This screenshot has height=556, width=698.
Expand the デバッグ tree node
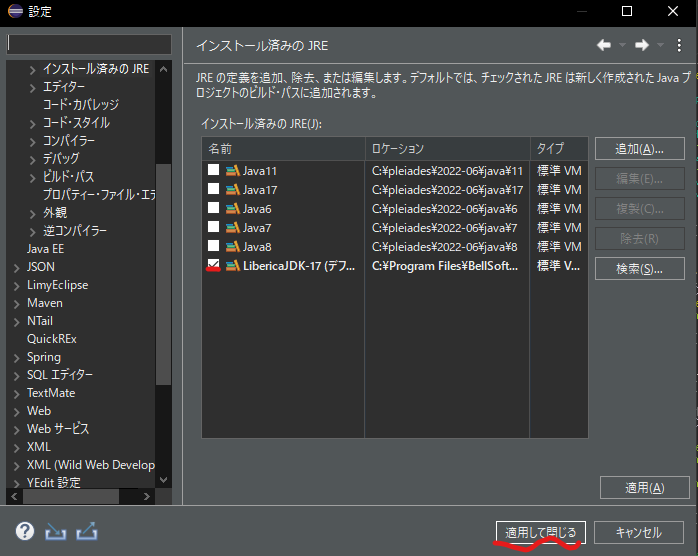32,160
